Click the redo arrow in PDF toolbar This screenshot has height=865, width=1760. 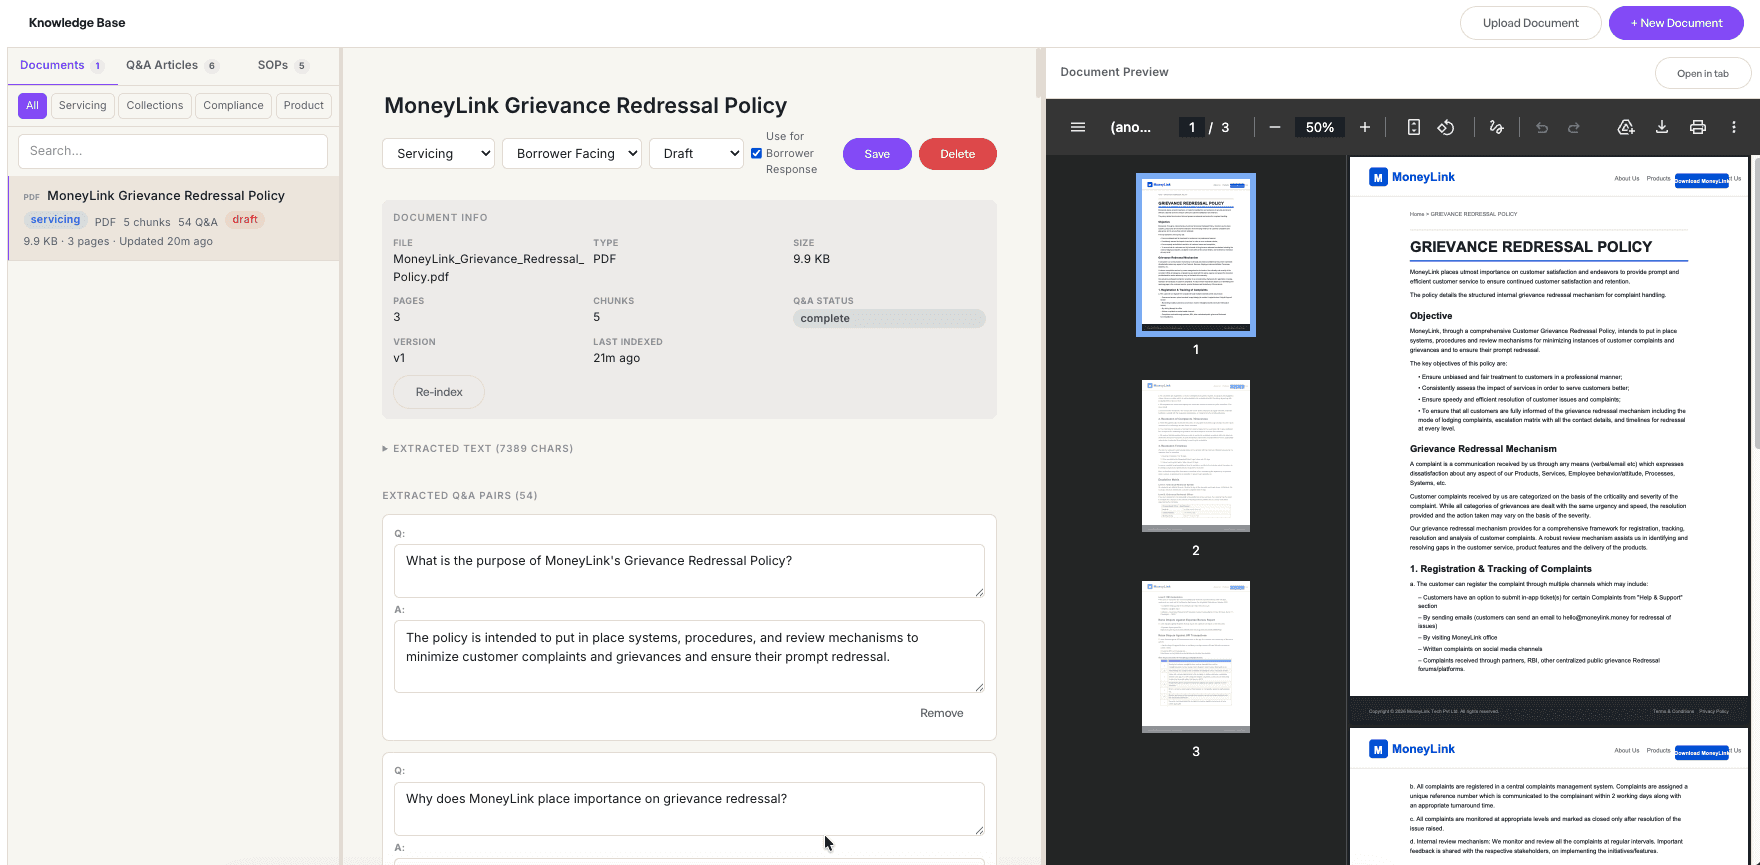coord(1574,127)
